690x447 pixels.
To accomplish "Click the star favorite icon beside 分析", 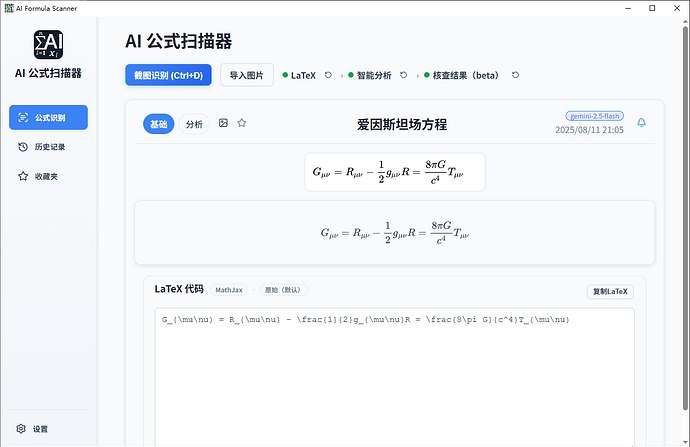I will pos(242,123).
